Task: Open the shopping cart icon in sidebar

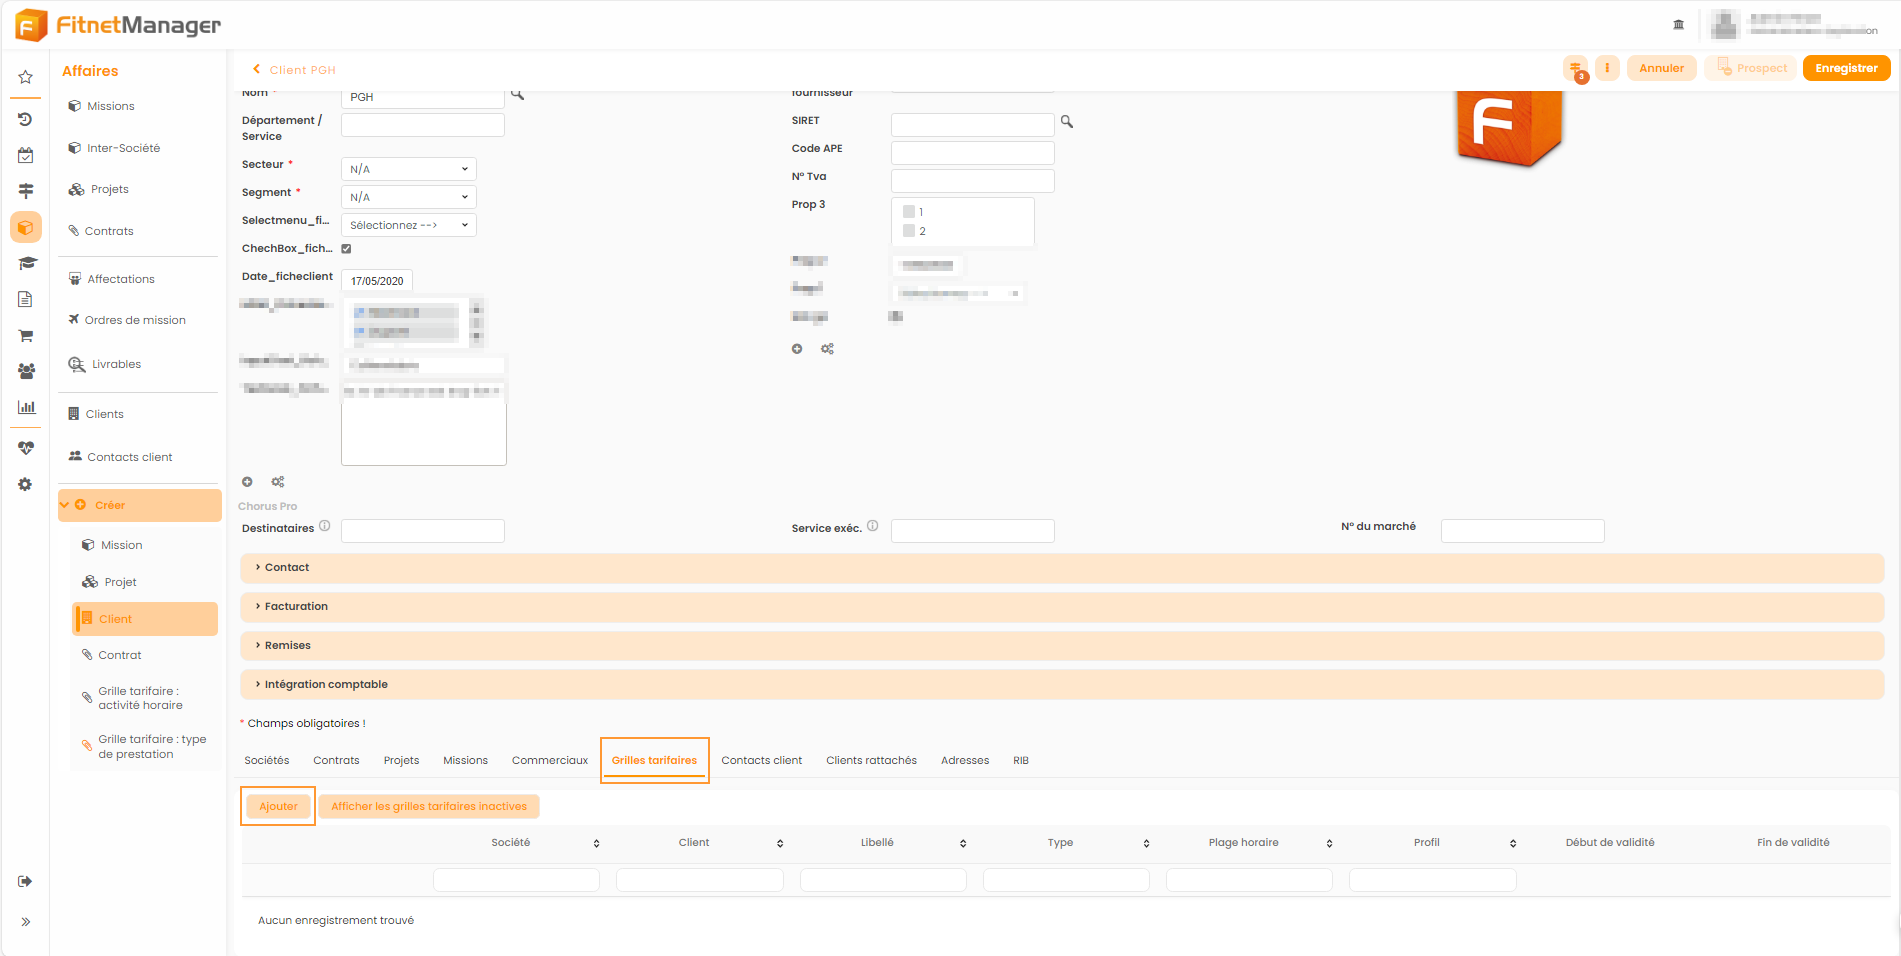Action: tap(26, 336)
